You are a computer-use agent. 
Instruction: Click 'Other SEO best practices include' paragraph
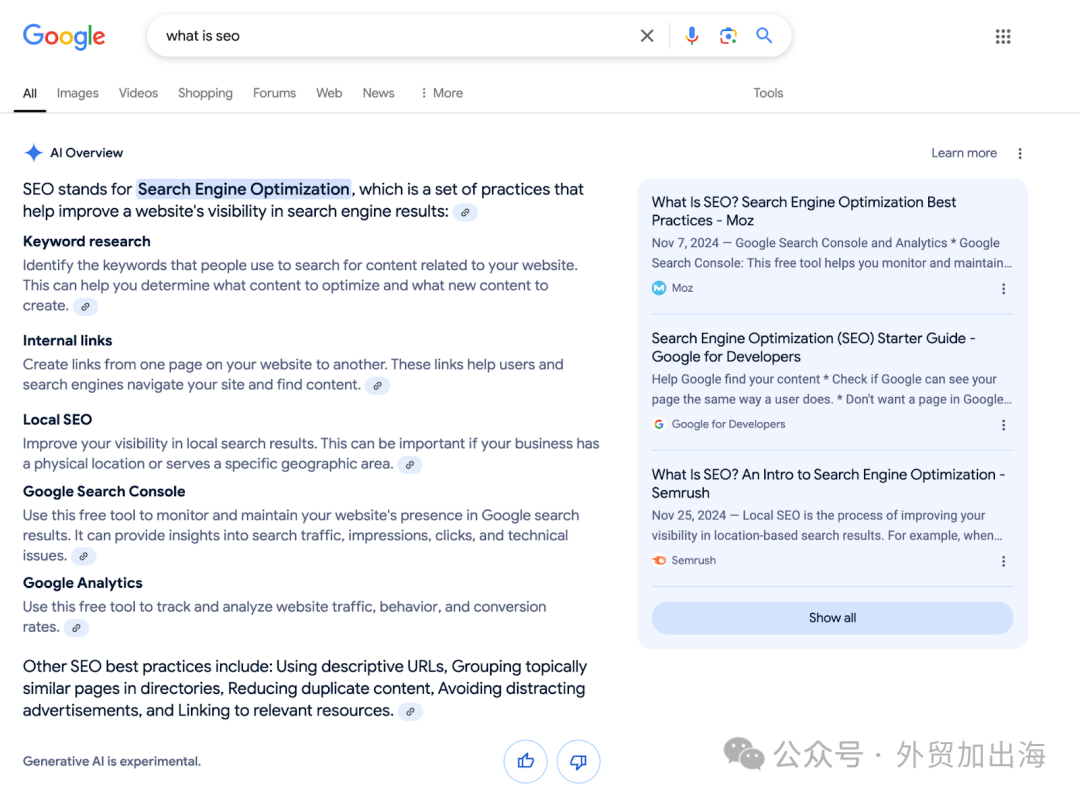click(x=304, y=689)
